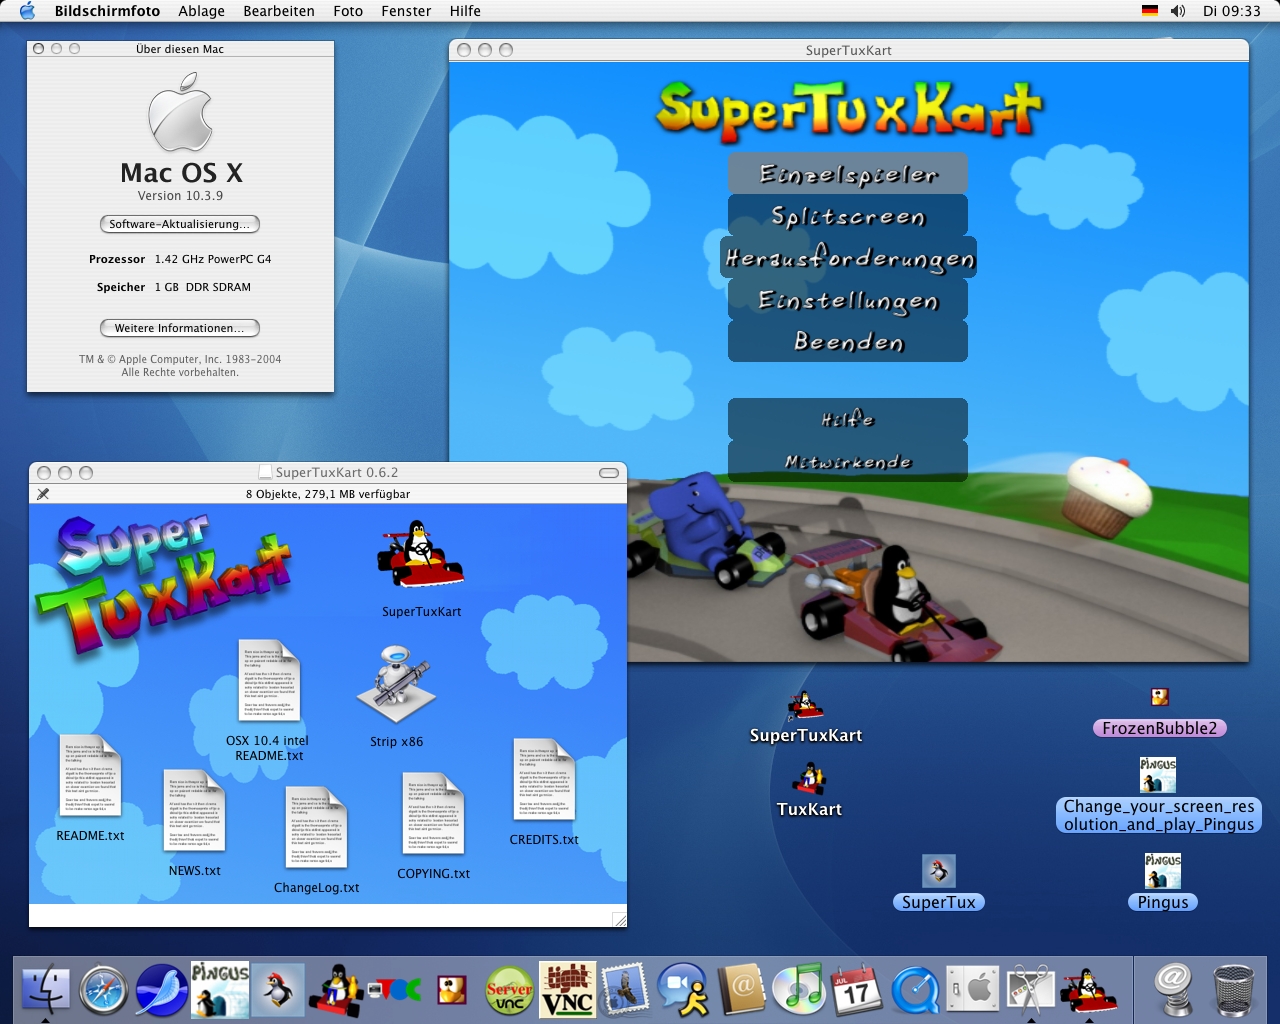Viewport: 1280px width, 1024px height.
Task: Open Hilfe in the SuperTuxKart game menu
Action: click(848, 419)
